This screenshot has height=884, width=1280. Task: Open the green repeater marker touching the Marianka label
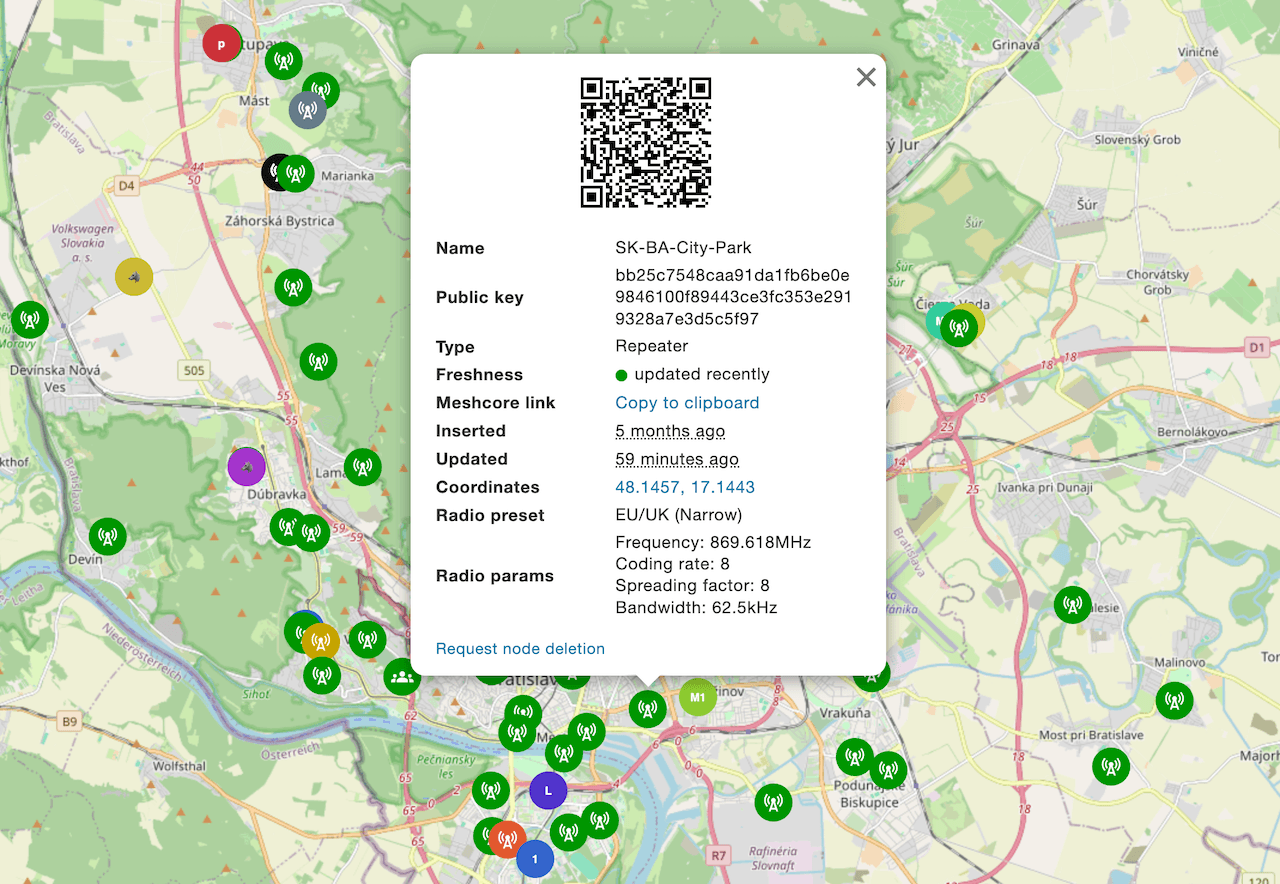296,174
